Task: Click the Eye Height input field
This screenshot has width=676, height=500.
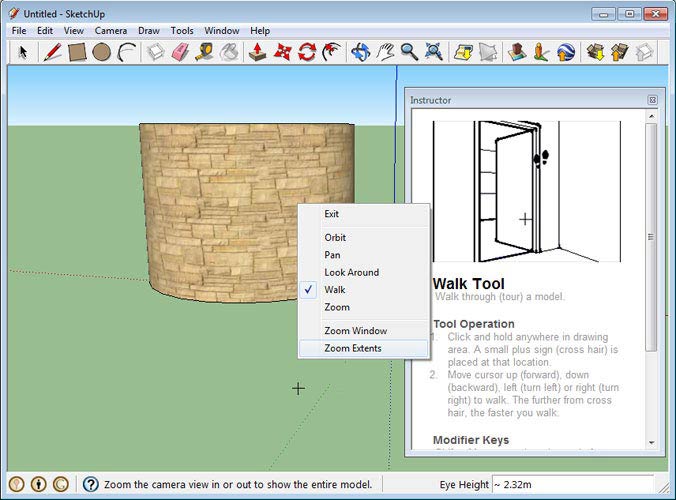Action: tap(570, 485)
